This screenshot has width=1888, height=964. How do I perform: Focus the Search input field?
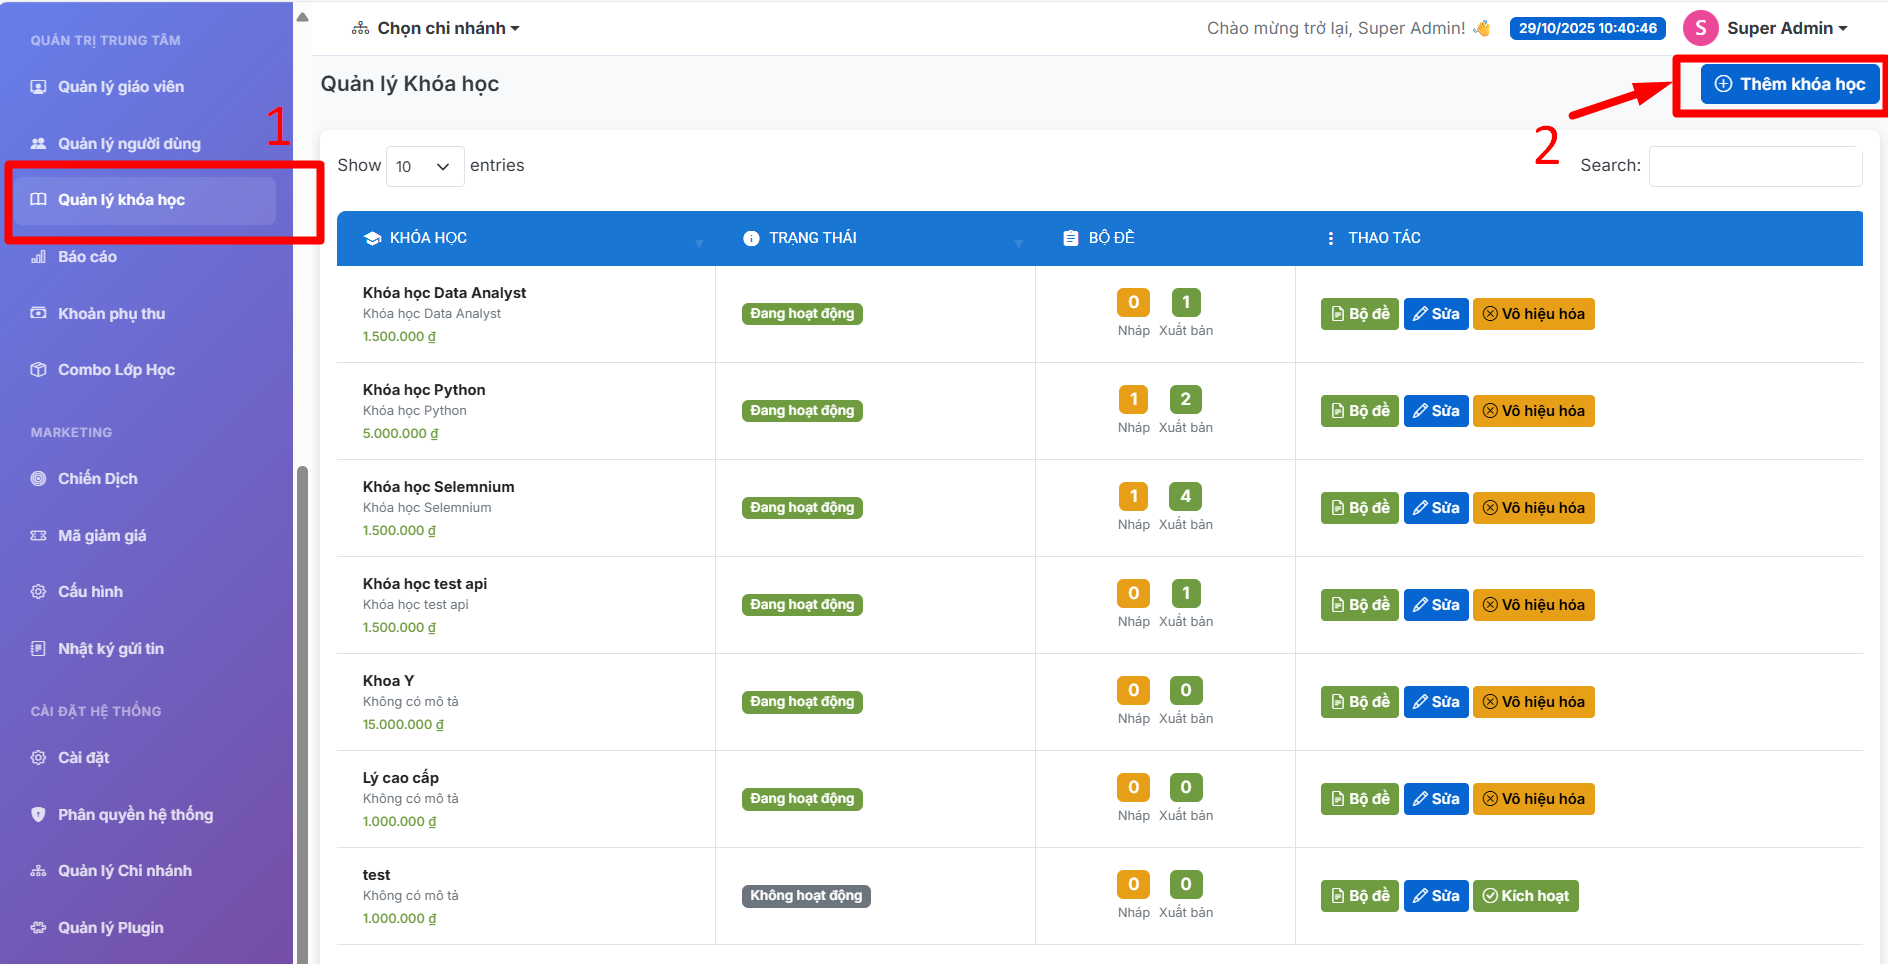coord(1754,166)
